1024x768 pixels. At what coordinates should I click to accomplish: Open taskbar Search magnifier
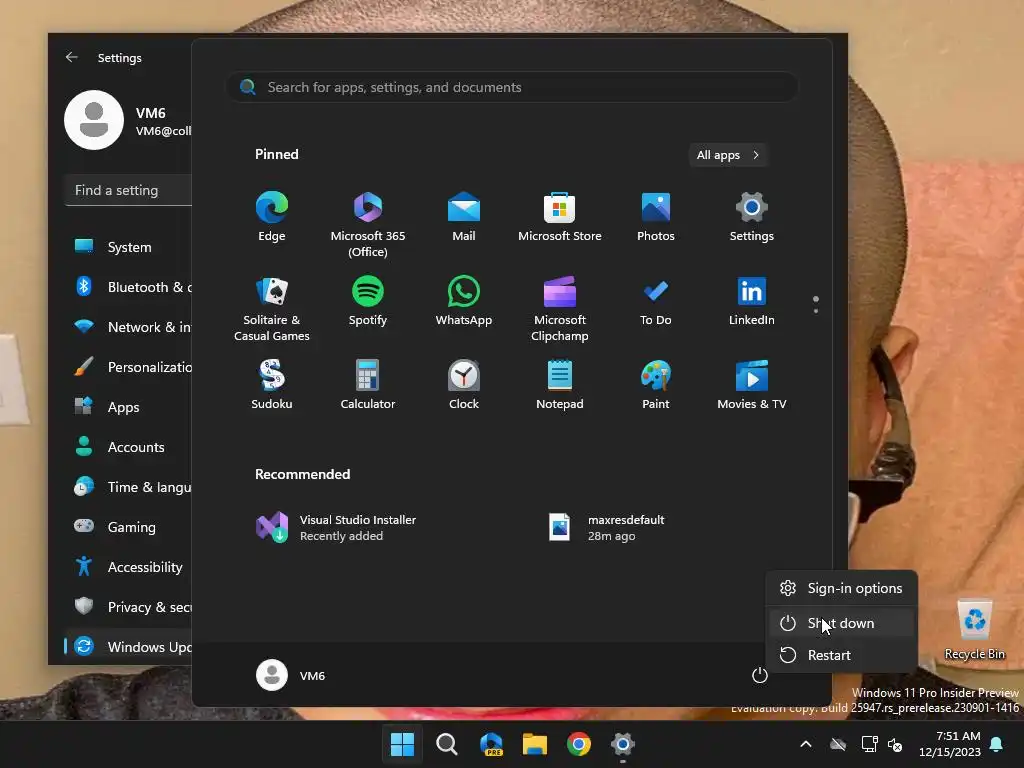click(x=447, y=744)
